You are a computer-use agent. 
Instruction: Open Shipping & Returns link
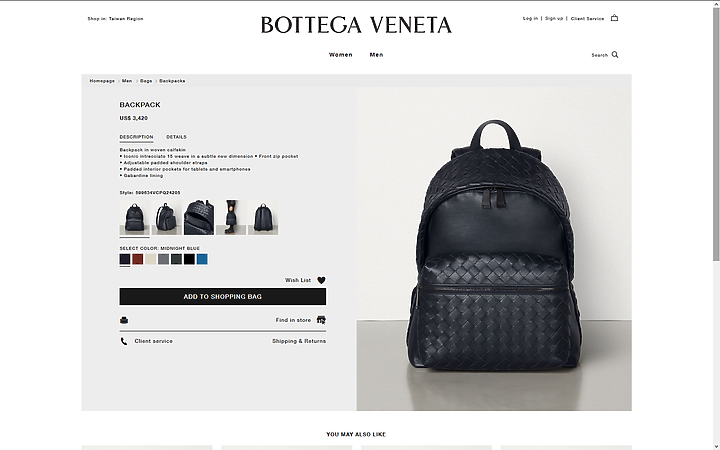click(299, 341)
